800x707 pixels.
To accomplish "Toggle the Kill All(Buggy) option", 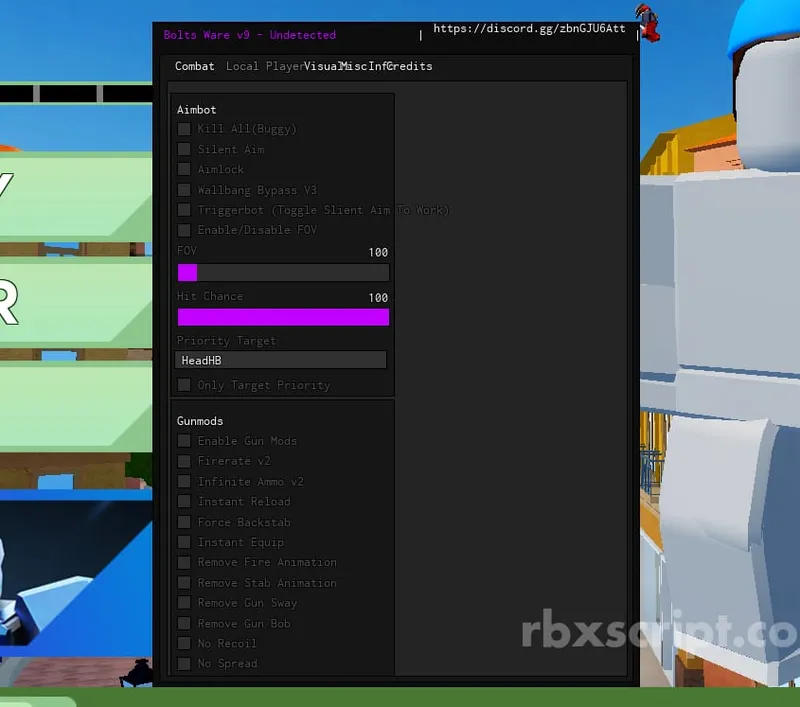I will [184, 129].
